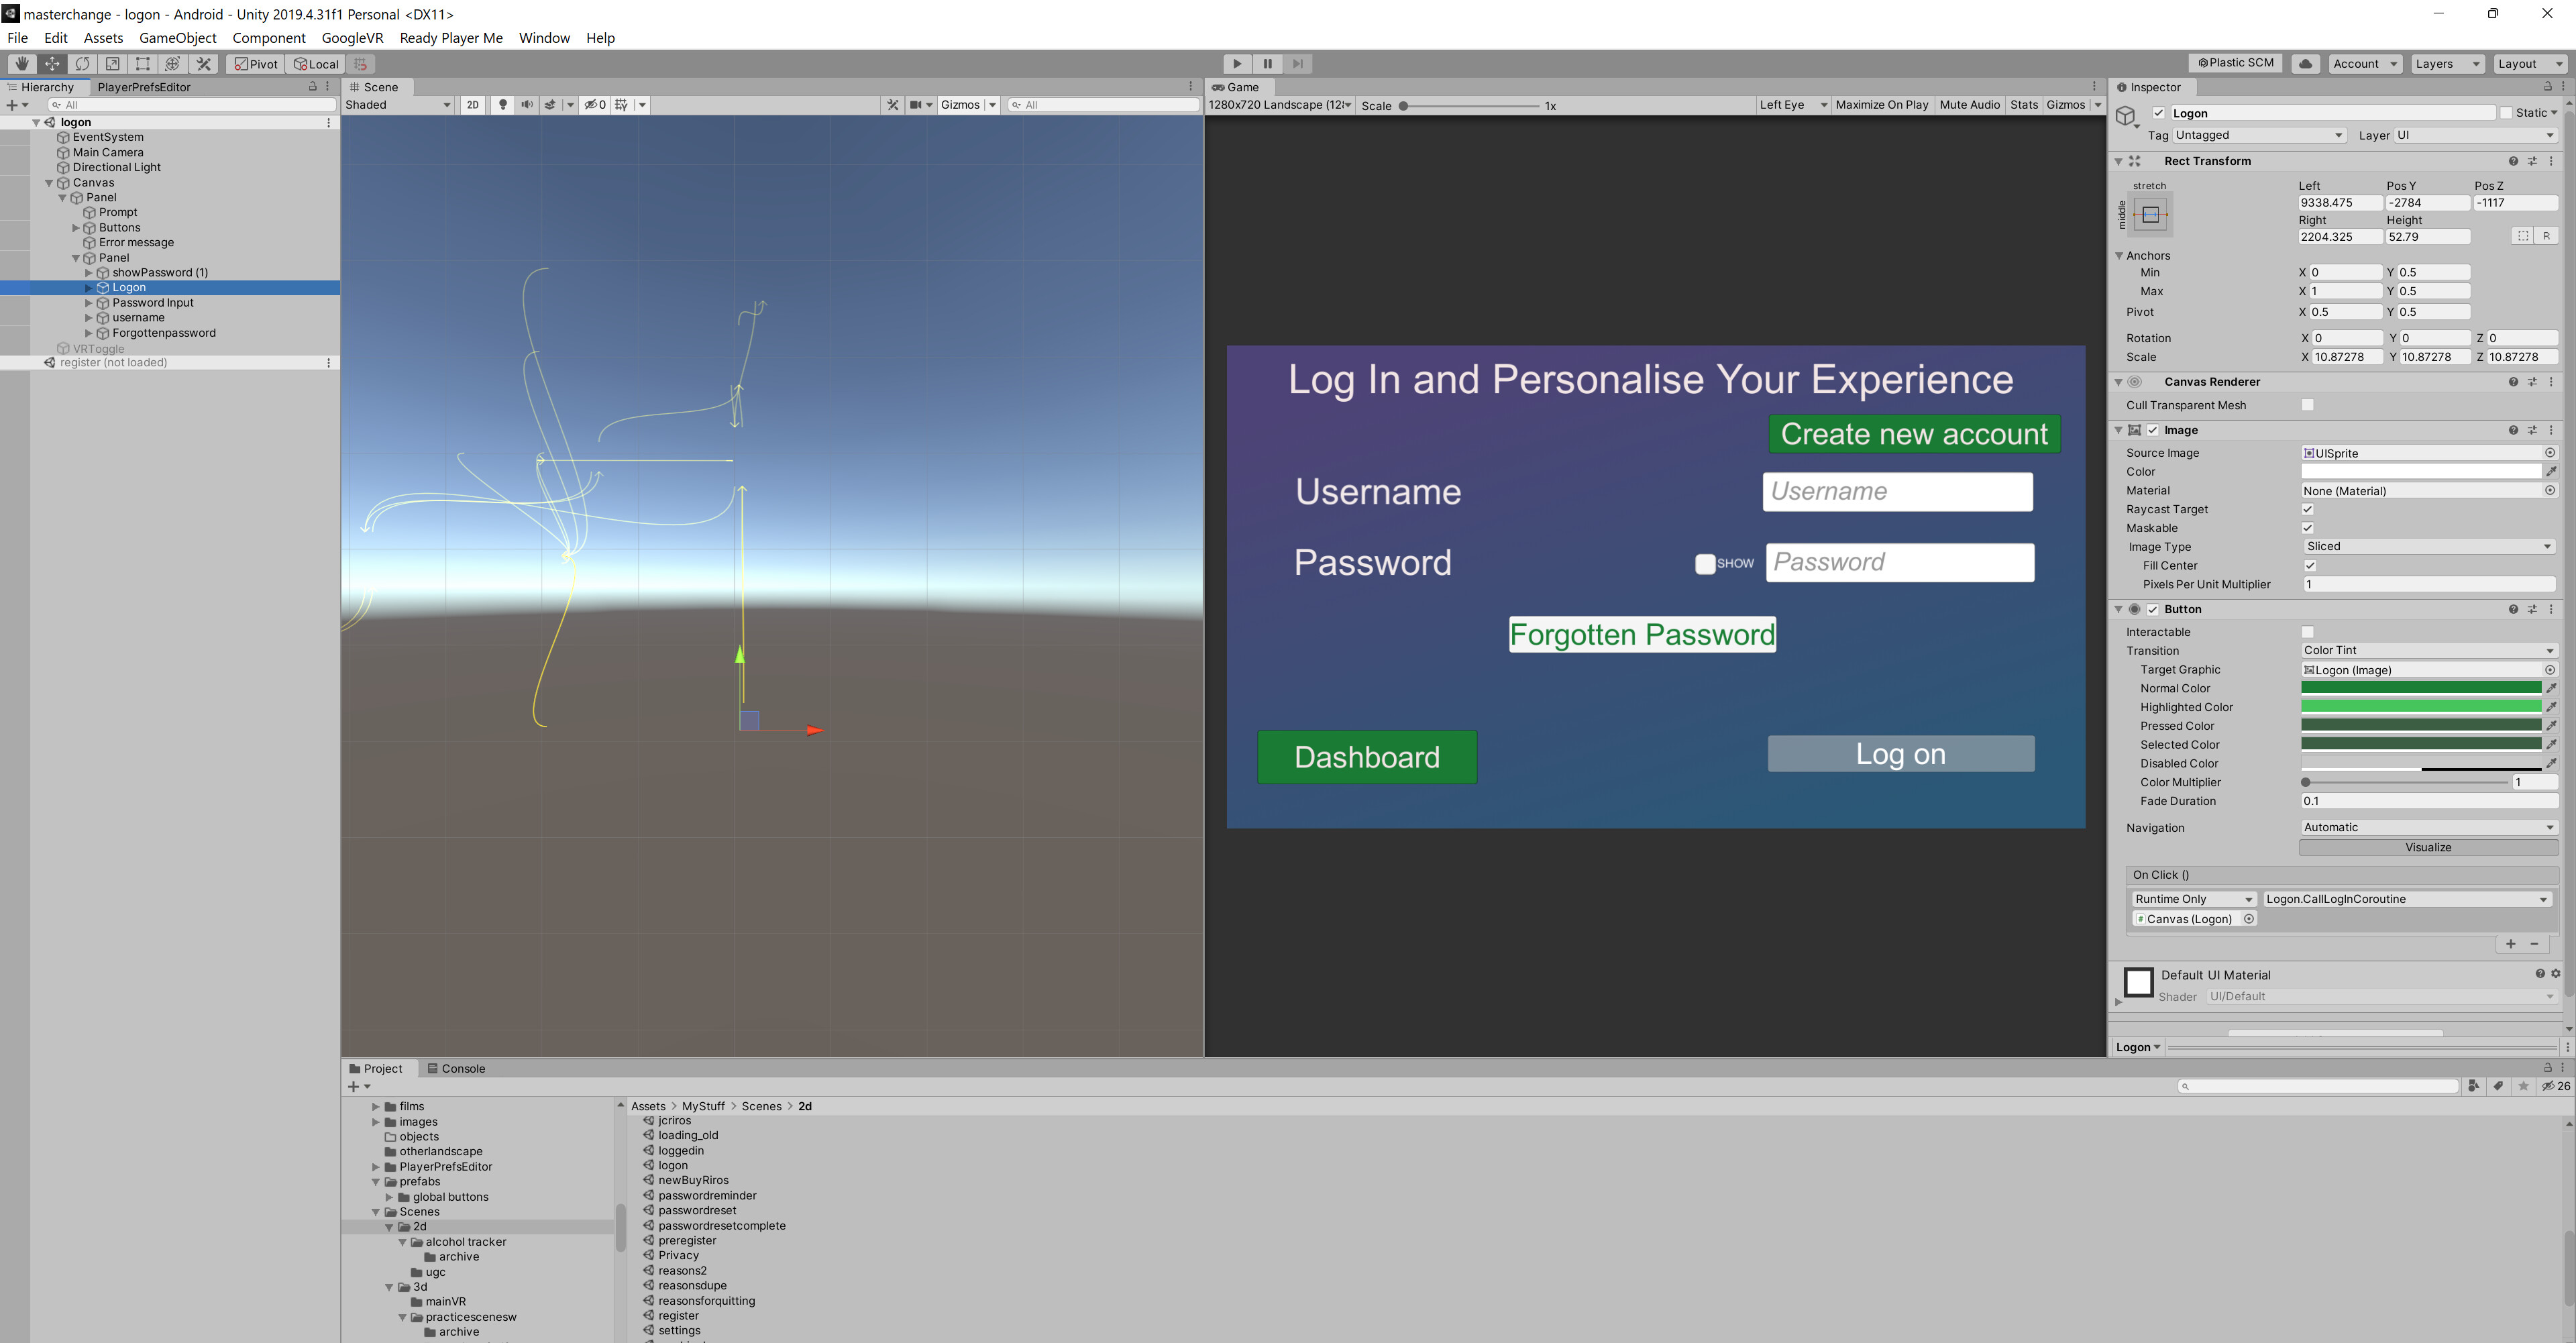Click the Pause button in the toolbar

coord(1267,63)
